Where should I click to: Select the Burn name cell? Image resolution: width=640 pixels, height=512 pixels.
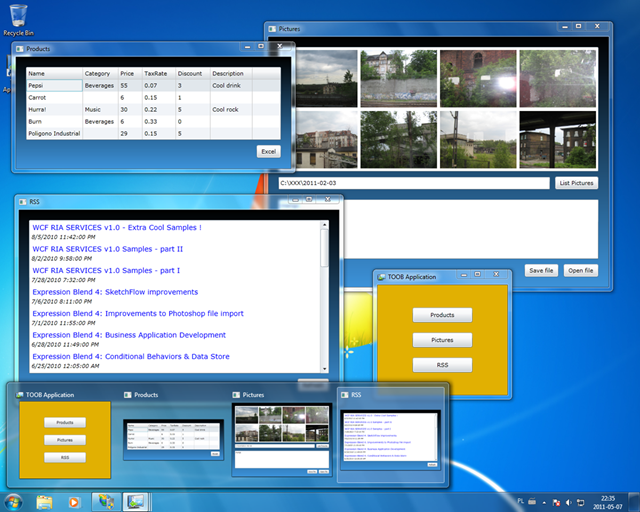point(54,121)
